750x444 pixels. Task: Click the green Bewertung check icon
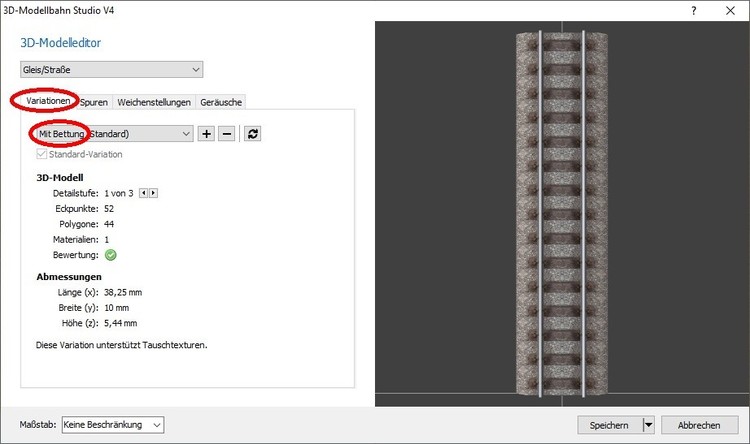[110, 255]
